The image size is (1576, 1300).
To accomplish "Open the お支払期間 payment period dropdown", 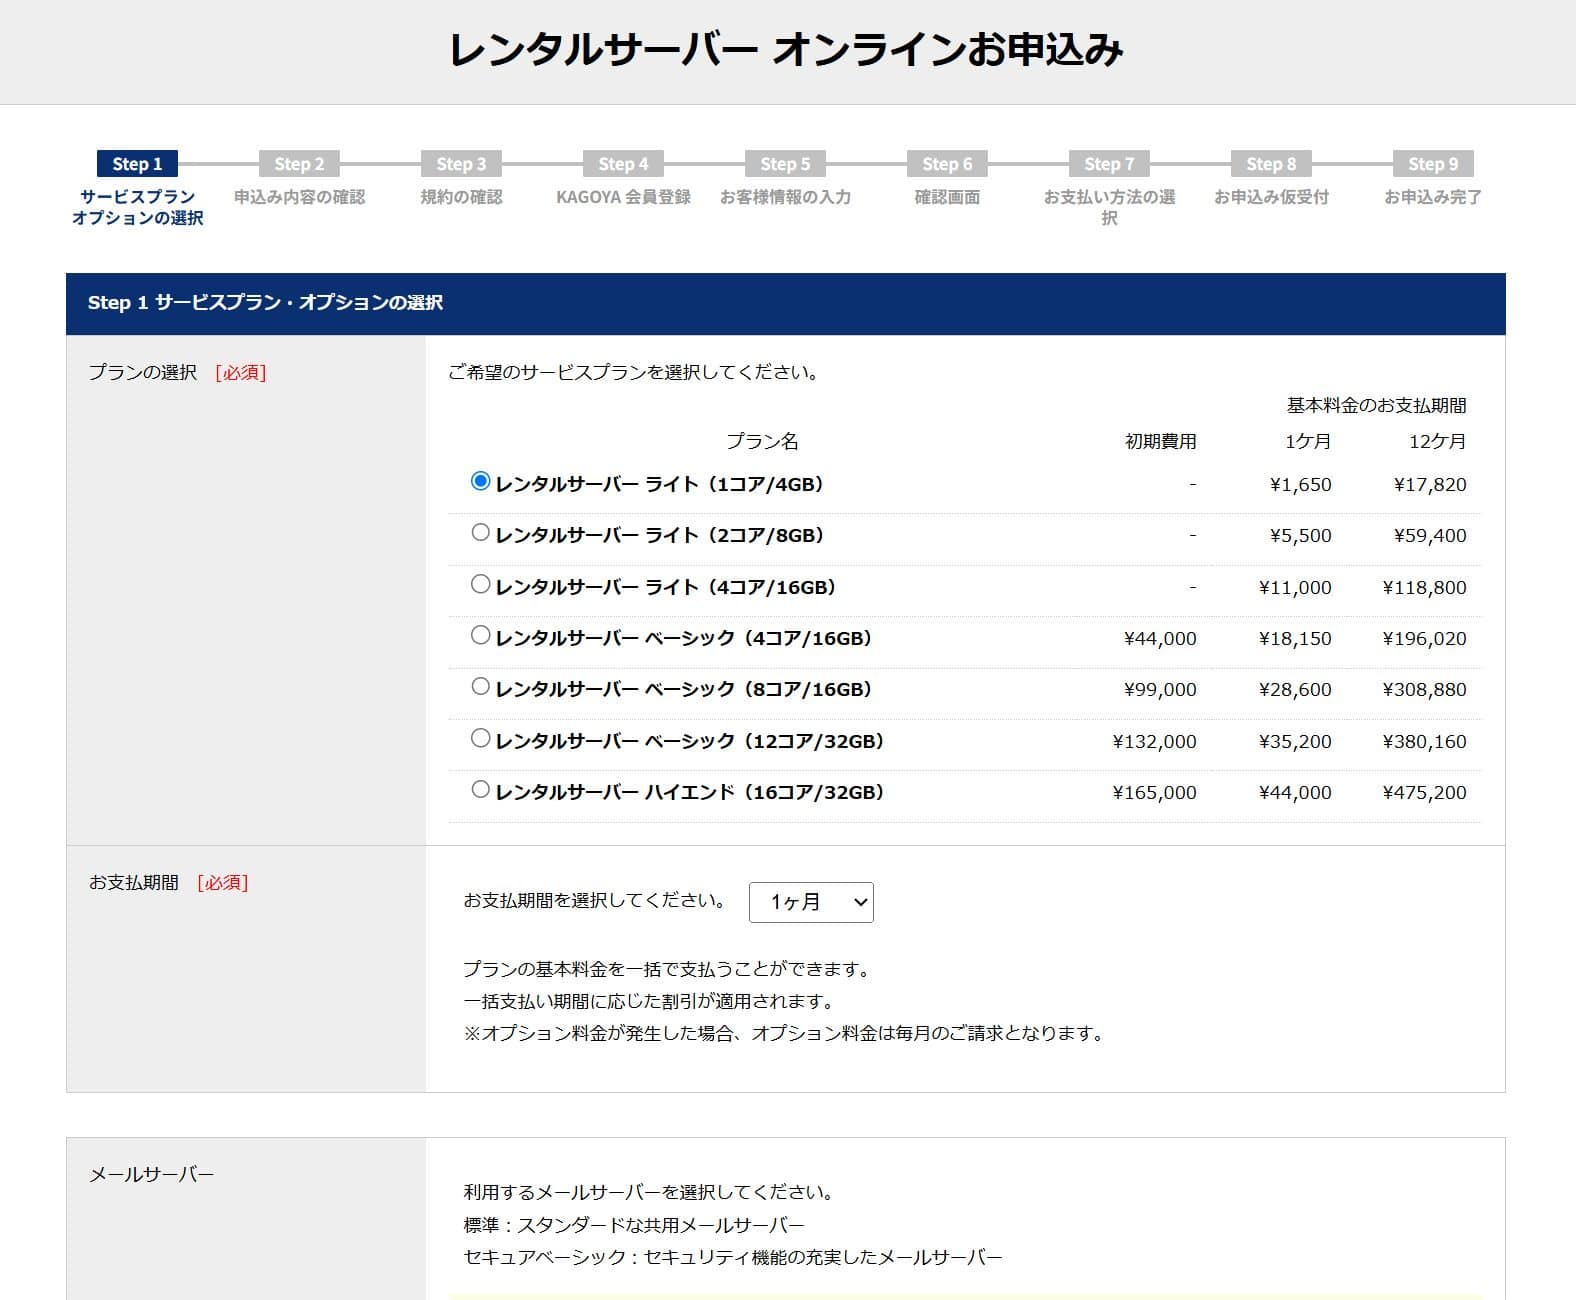I will 811,902.
